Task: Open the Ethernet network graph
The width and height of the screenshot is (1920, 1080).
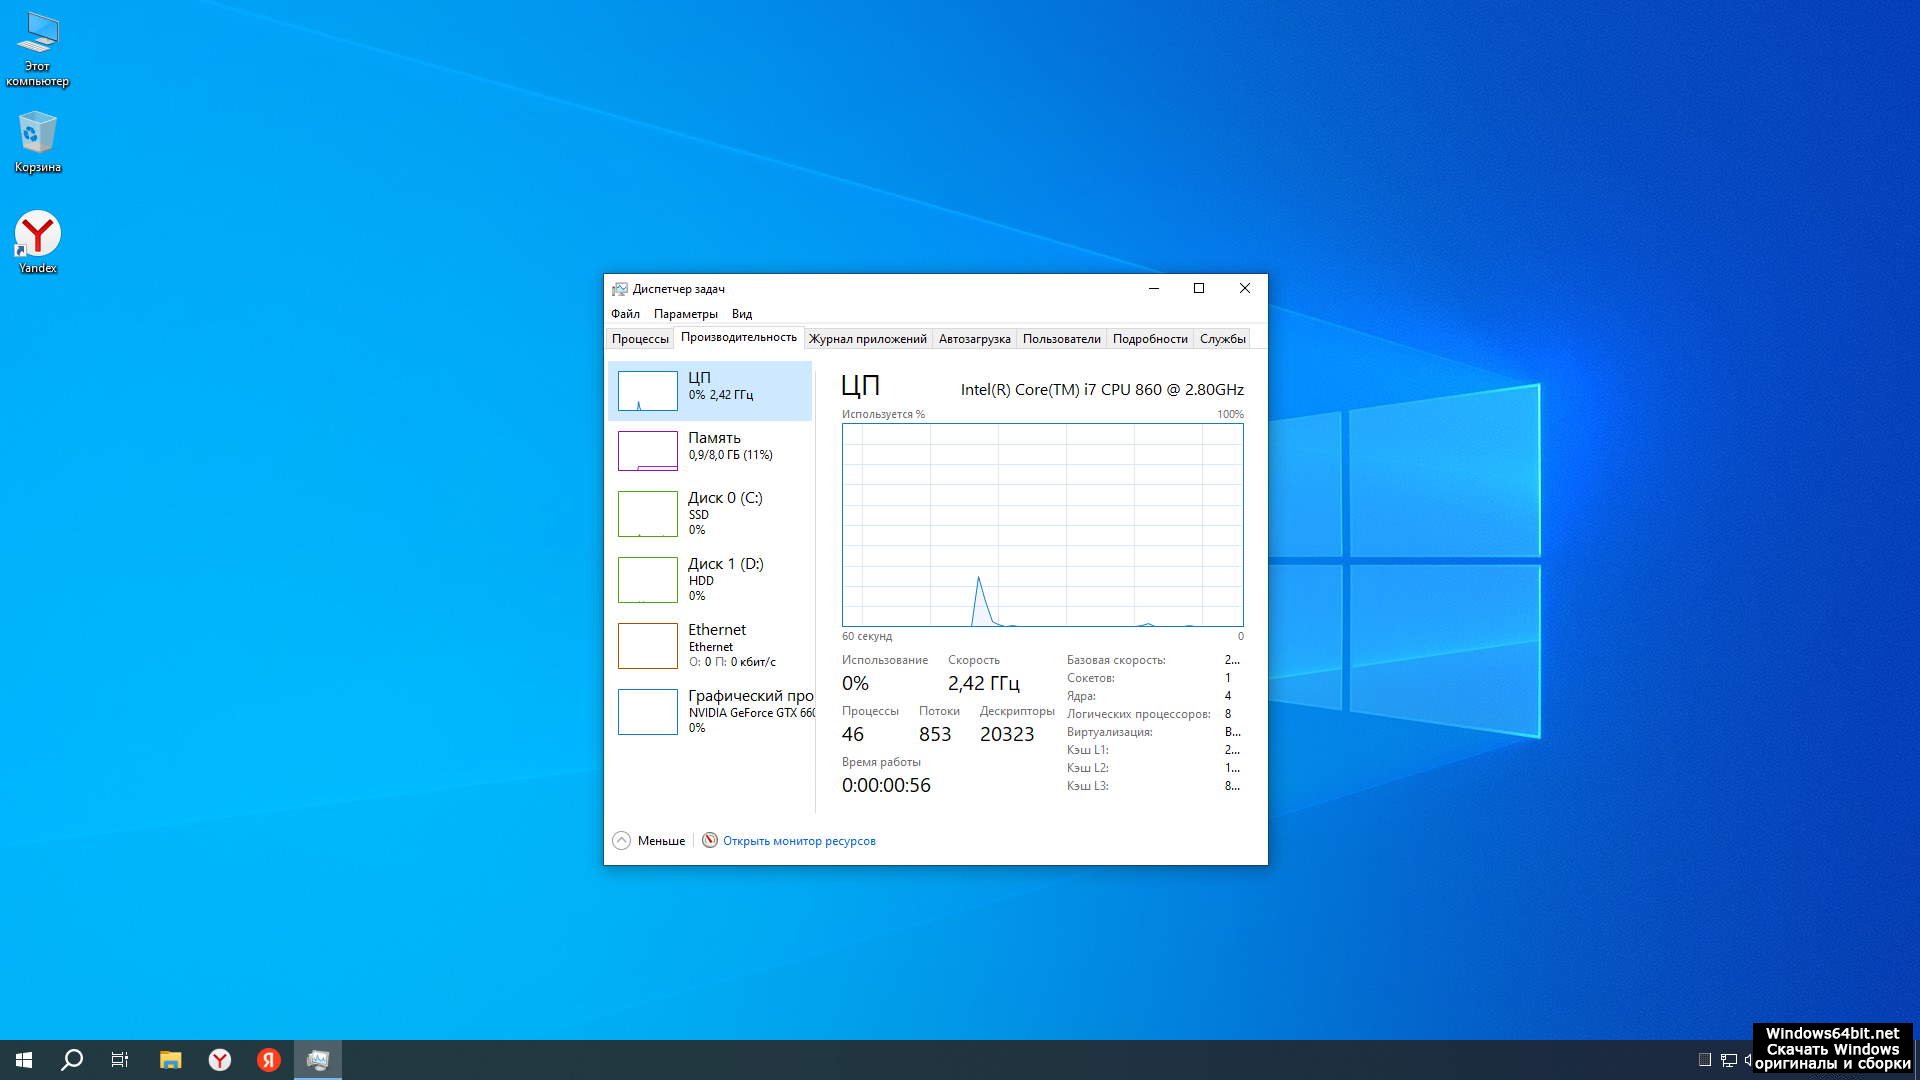Action: click(x=709, y=645)
